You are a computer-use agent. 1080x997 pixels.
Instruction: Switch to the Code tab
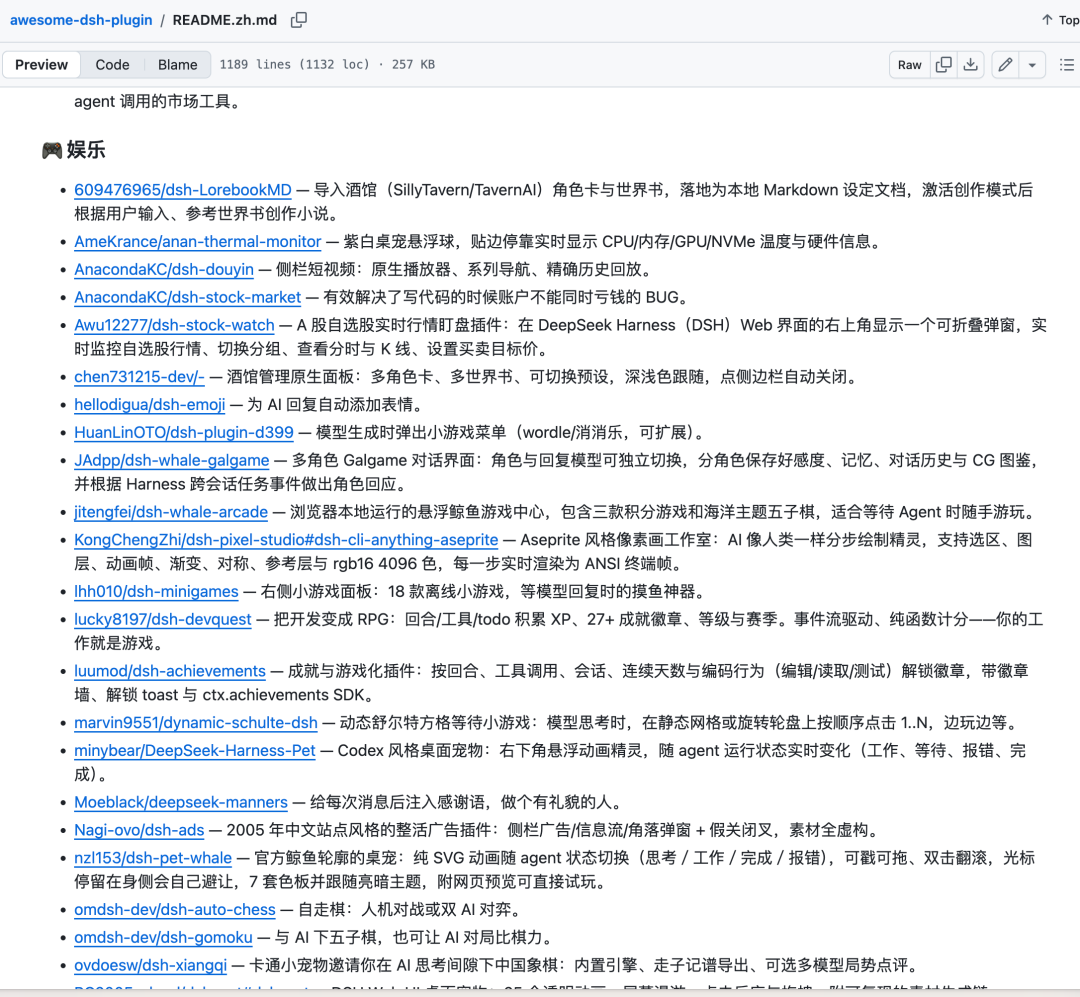point(112,65)
